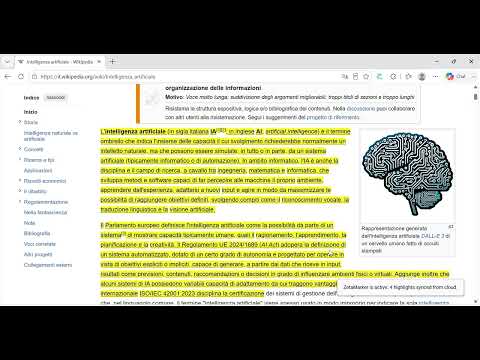480x360 pixels.
Task: Close the Intelligenza artificiale tab
Action: click(x=99, y=62)
